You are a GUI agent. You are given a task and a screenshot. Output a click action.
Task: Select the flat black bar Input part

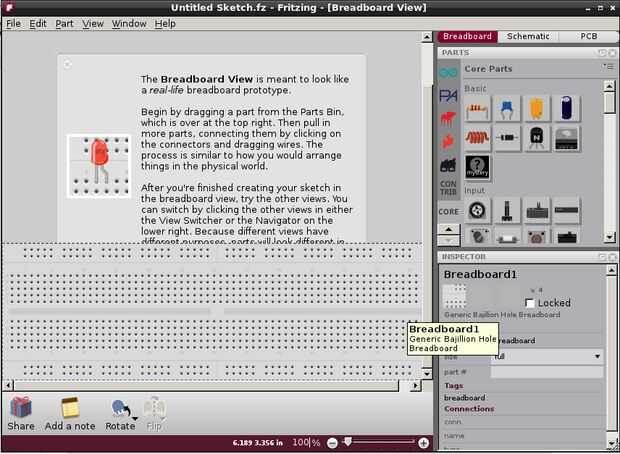[566, 210]
